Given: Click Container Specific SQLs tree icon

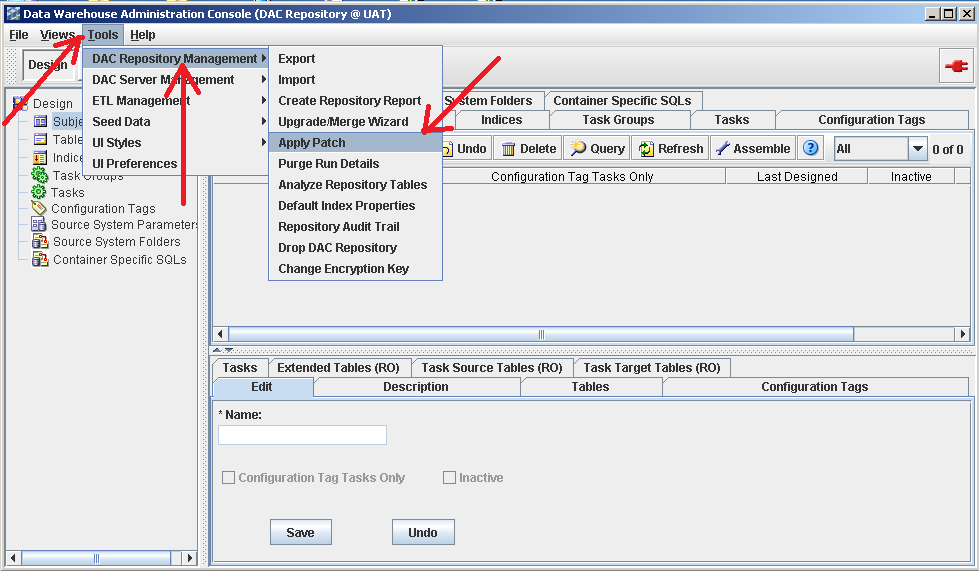Looking at the screenshot, I should click(x=40, y=259).
